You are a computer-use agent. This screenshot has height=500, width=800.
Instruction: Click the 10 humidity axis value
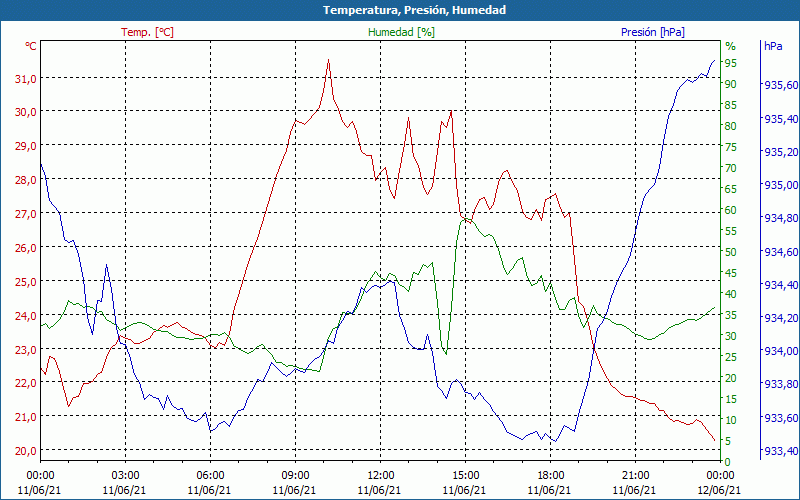point(731,420)
